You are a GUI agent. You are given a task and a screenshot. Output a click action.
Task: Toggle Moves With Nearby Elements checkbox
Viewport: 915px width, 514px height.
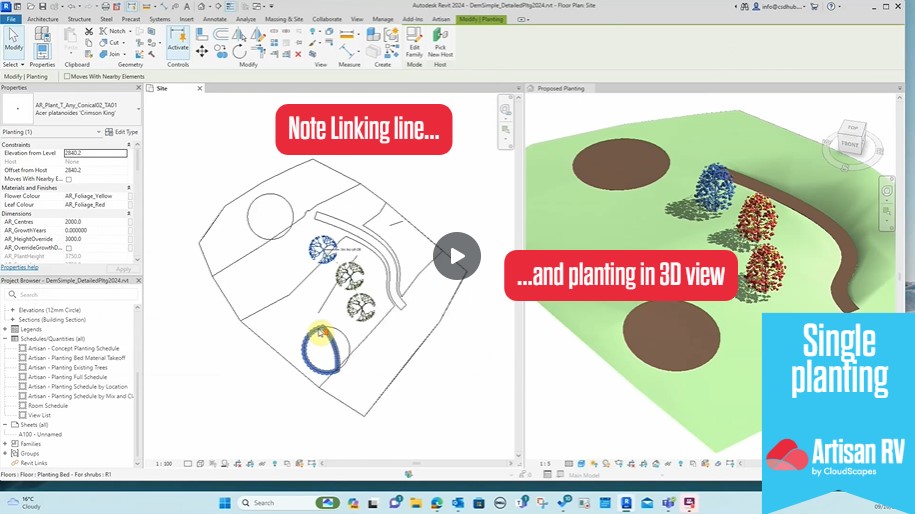point(67,76)
